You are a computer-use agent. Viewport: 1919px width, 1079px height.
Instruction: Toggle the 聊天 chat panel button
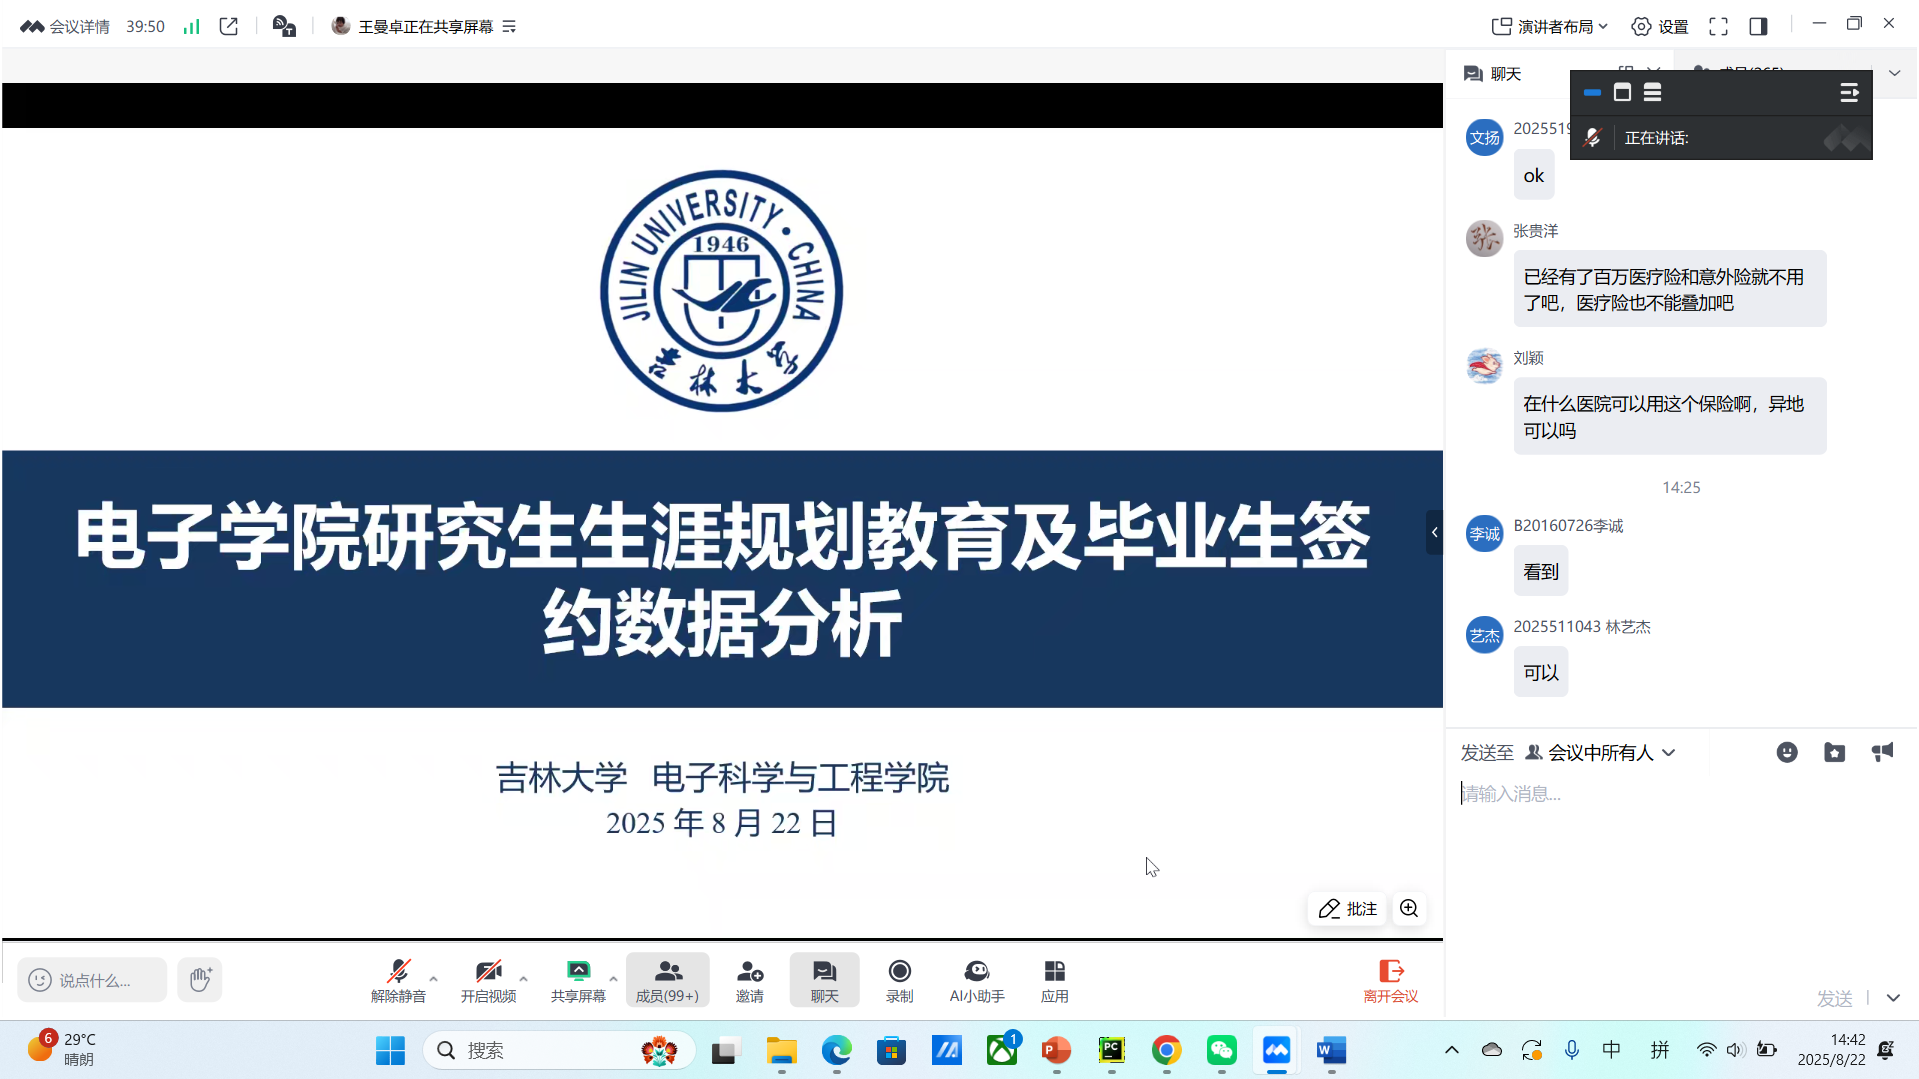[x=824, y=981]
